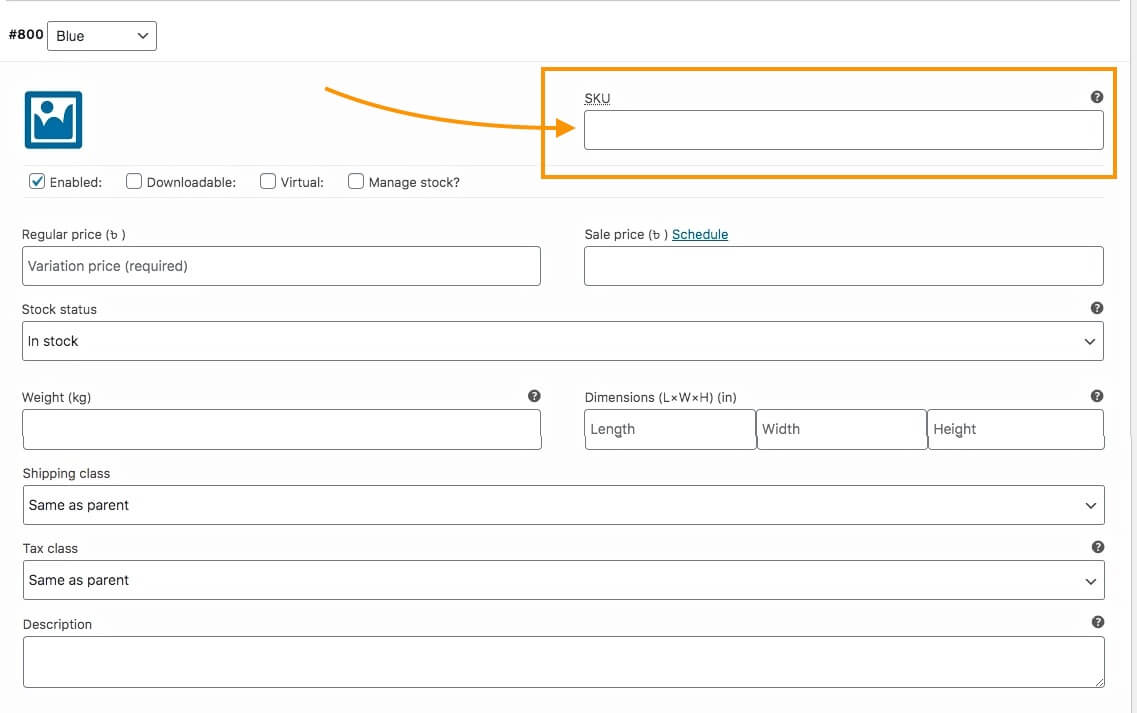Screen dimensions: 1137x713
Task: Check the Manage stock option
Action: (x=356, y=181)
